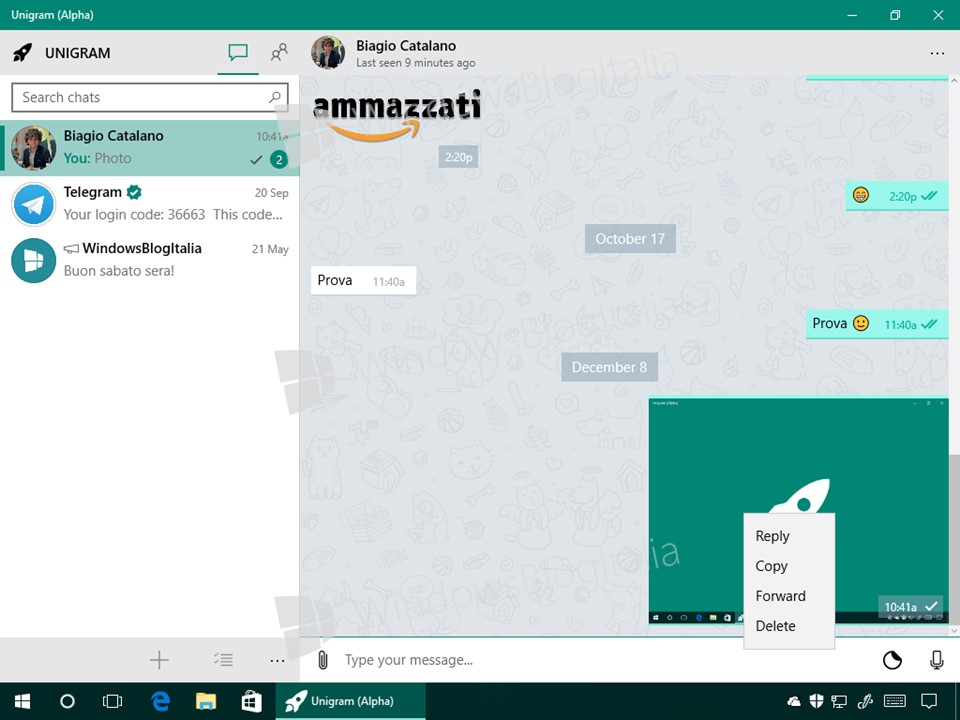Click WindowsBlogItalia's avatar icon
The image size is (960, 720).
(x=34, y=261)
